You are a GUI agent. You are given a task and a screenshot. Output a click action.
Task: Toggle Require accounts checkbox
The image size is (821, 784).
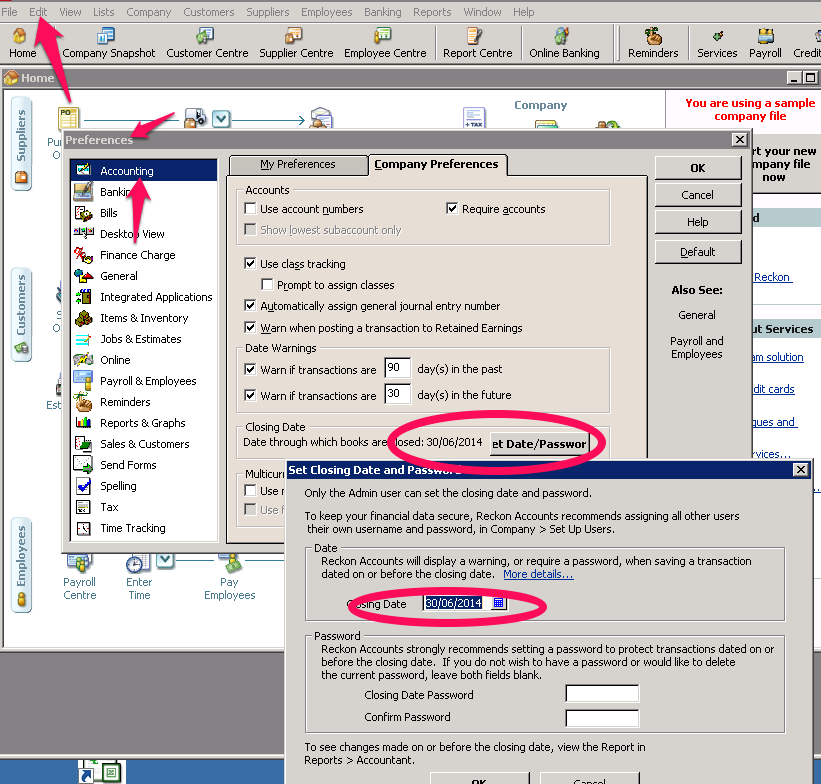(x=452, y=208)
